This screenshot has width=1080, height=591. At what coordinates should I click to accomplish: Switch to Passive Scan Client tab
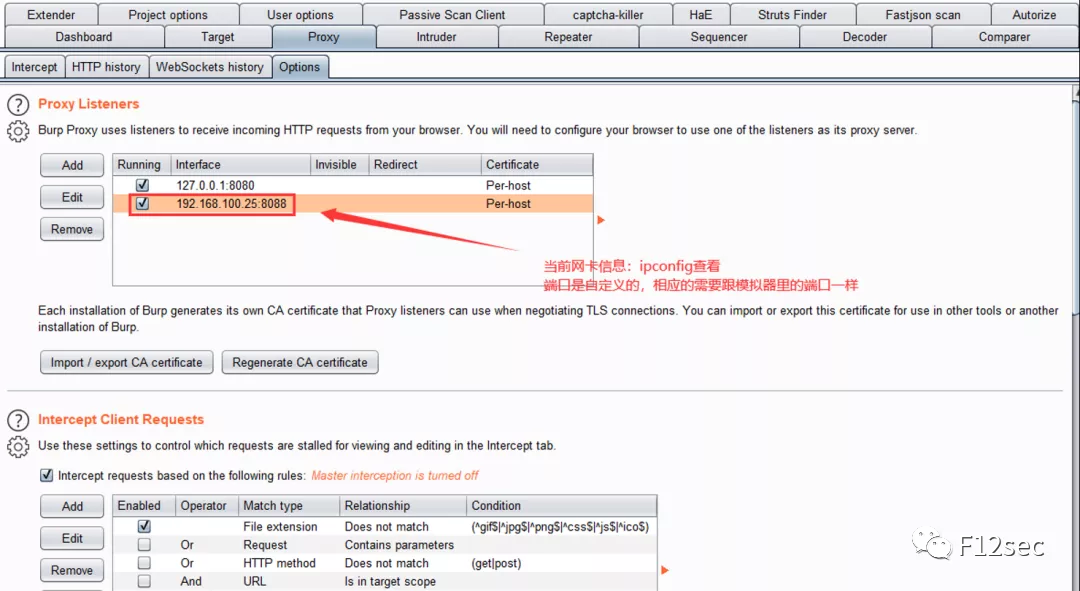453,14
